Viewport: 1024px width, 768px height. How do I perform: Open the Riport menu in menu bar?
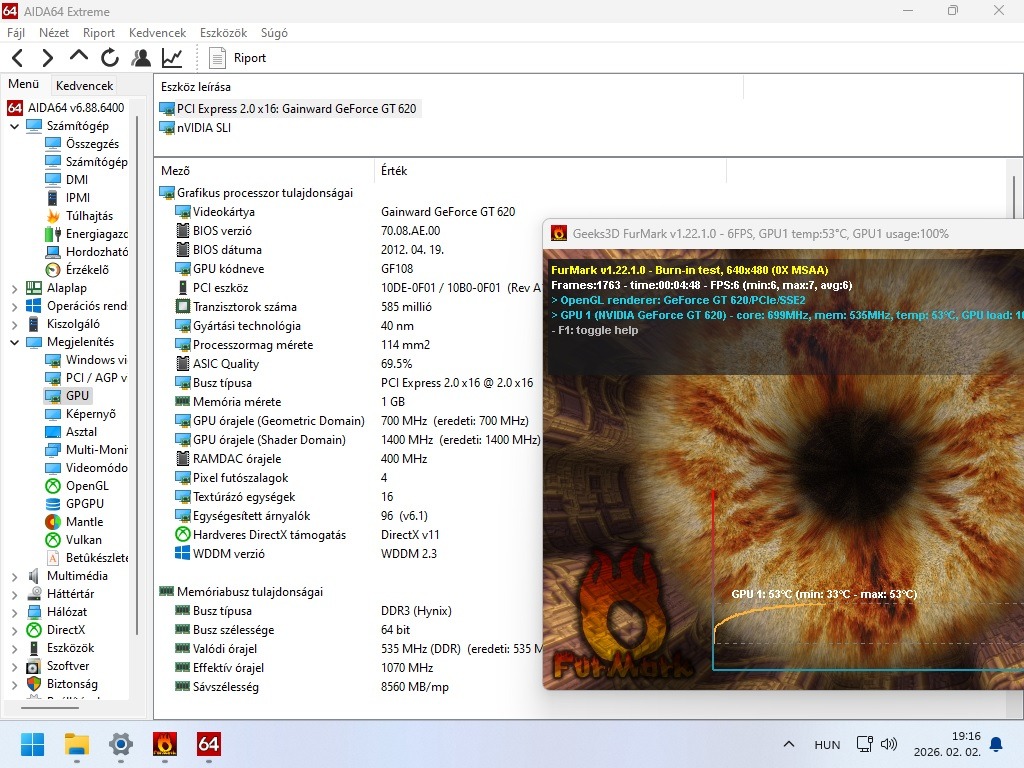(99, 33)
